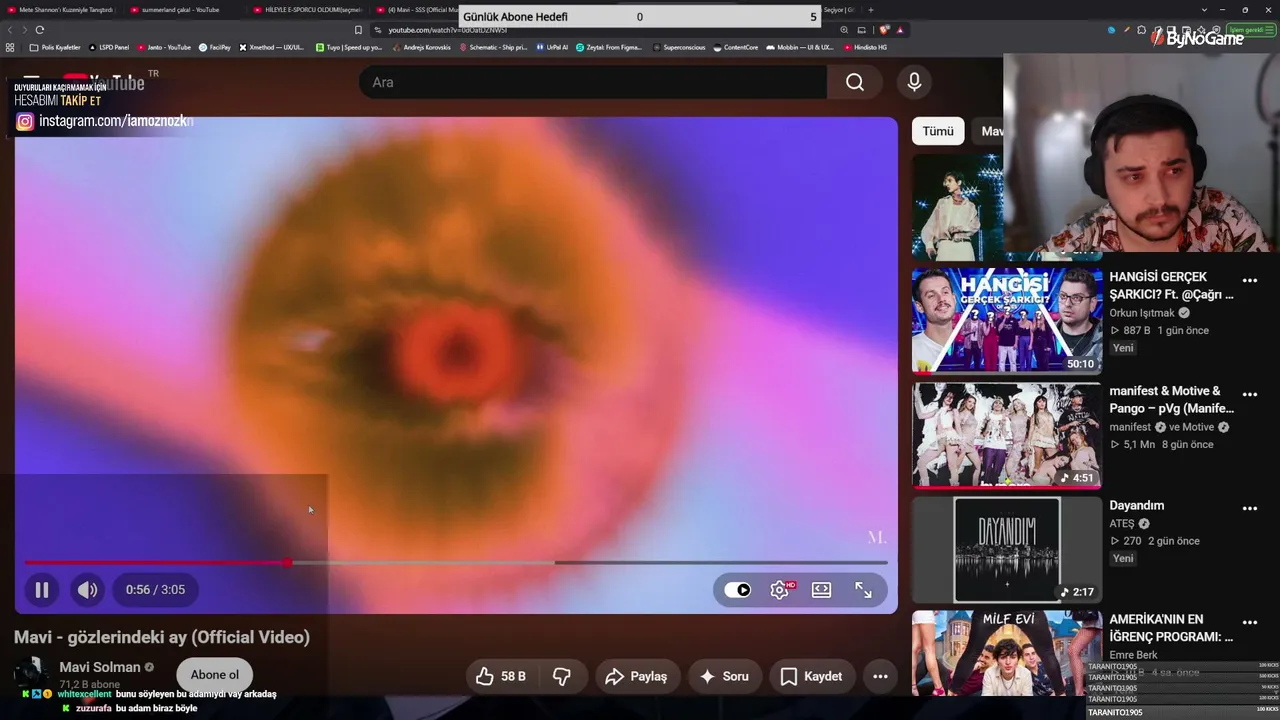Screen dimensions: 1280x720
Task: Open video settings gear
Action: click(x=780, y=590)
